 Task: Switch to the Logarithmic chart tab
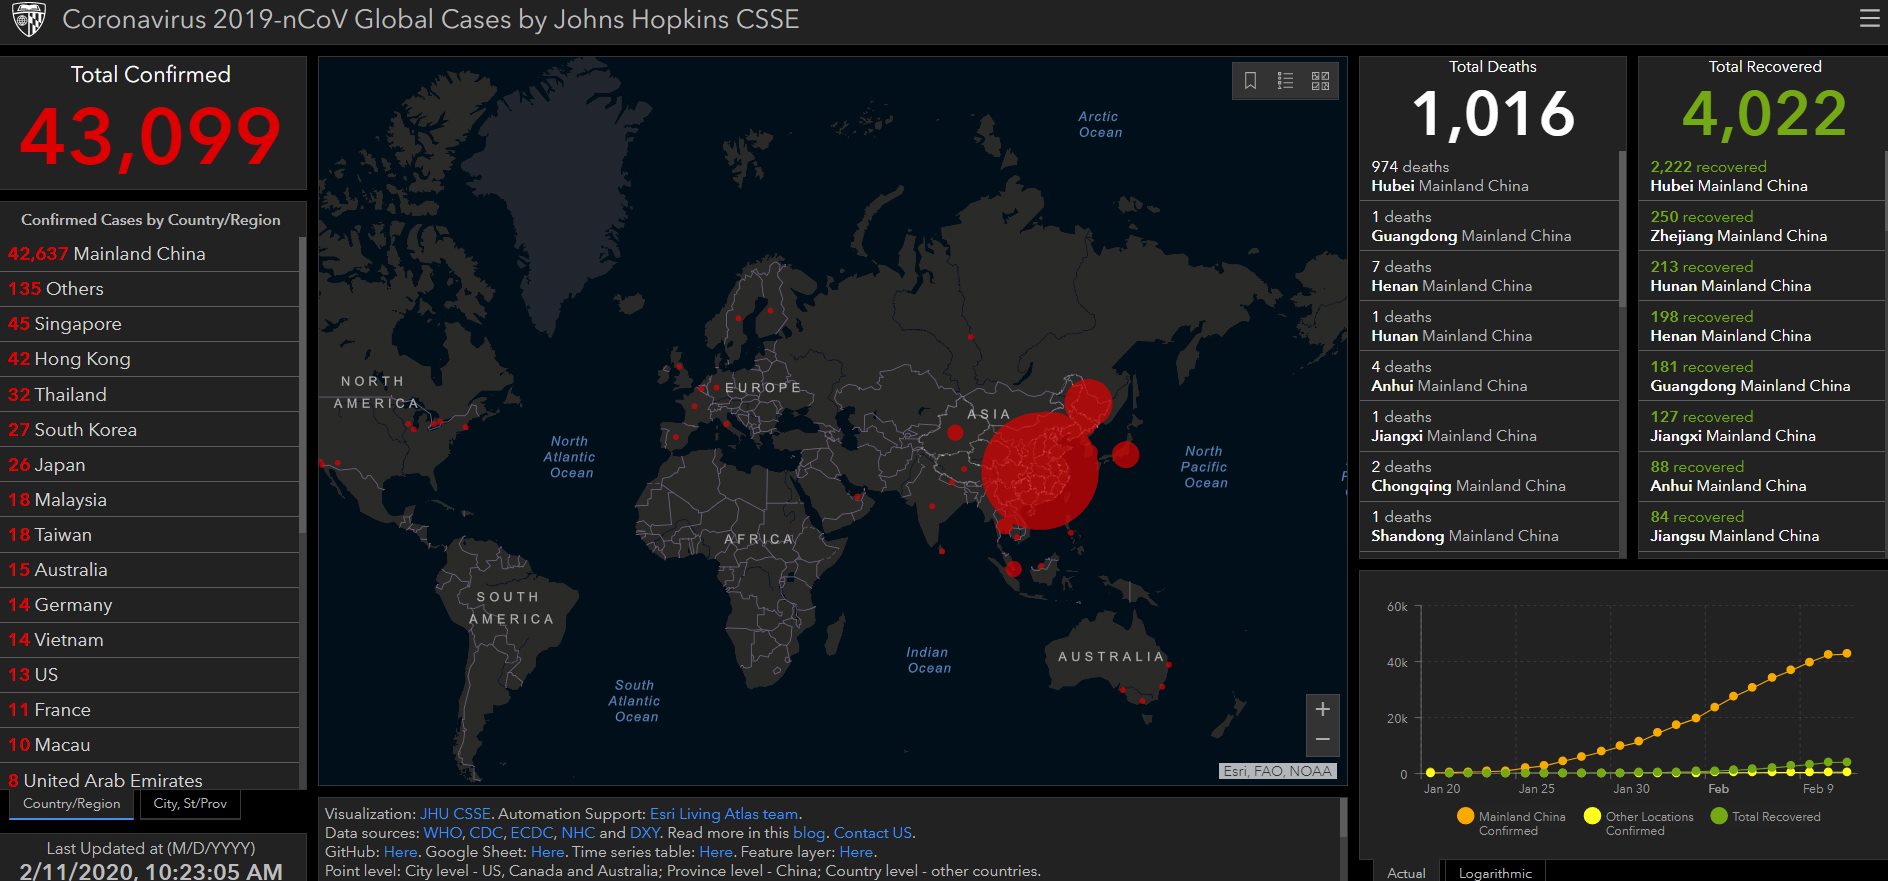click(1494, 873)
